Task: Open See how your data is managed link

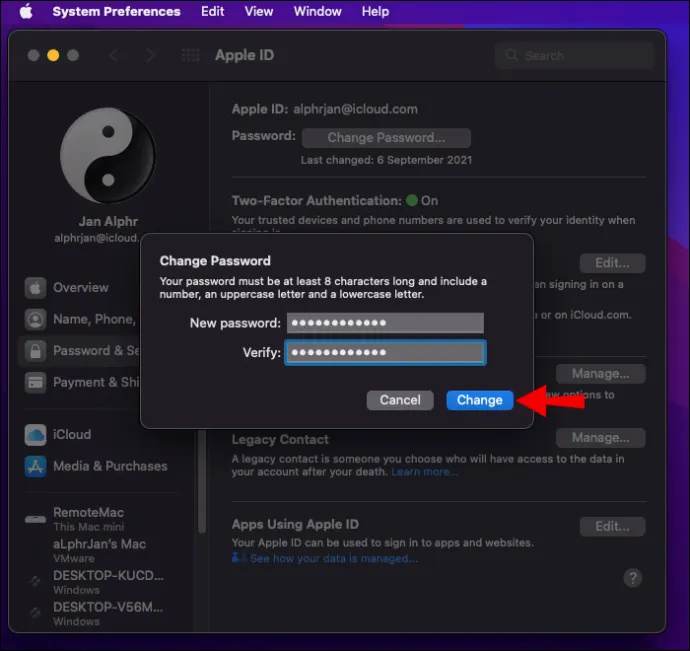Action: [x=334, y=559]
